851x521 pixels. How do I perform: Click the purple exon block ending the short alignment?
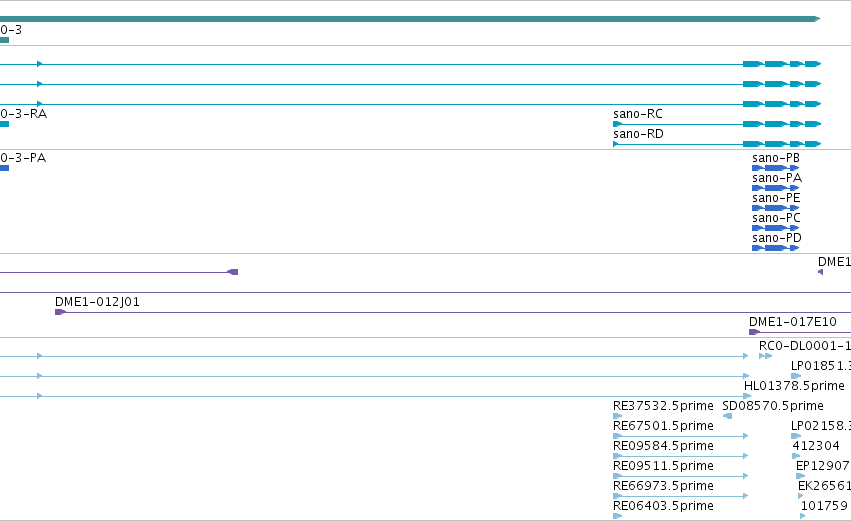click(233, 272)
